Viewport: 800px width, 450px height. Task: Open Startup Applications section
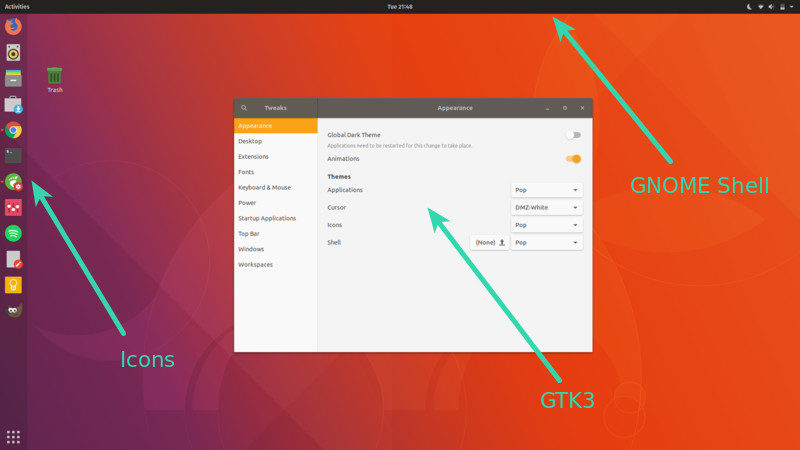coord(276,218)
